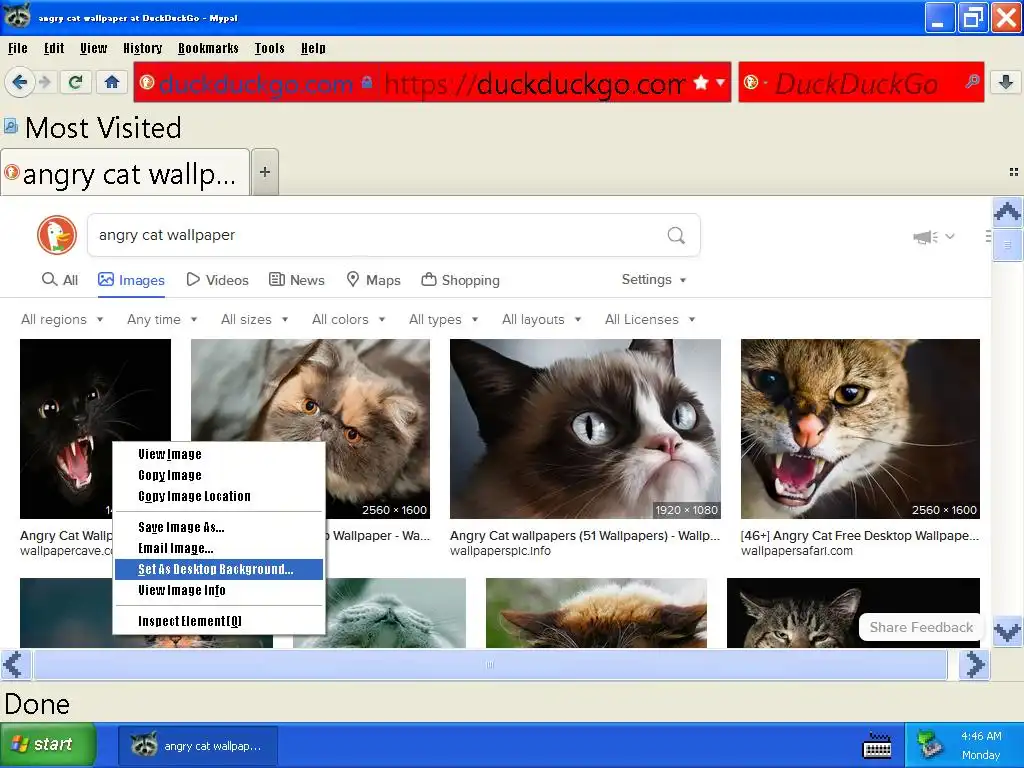Open the History menu
The image size is (1024, 768).
[x=142, y=48]
